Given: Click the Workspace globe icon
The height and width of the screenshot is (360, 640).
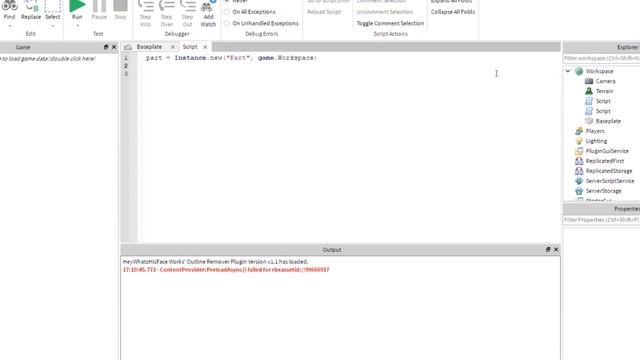Looking at the screenshot, I should [x=579, y=71].
